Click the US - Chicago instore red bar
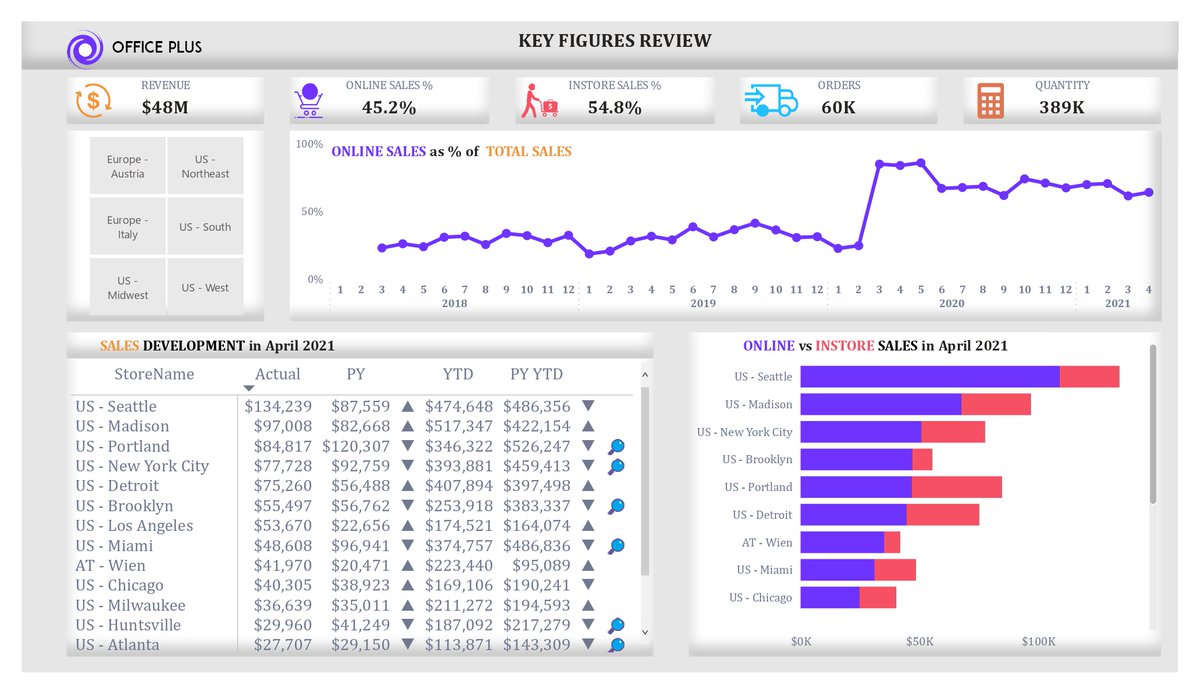Screen dimensions: 1200x694 point(878,597)
